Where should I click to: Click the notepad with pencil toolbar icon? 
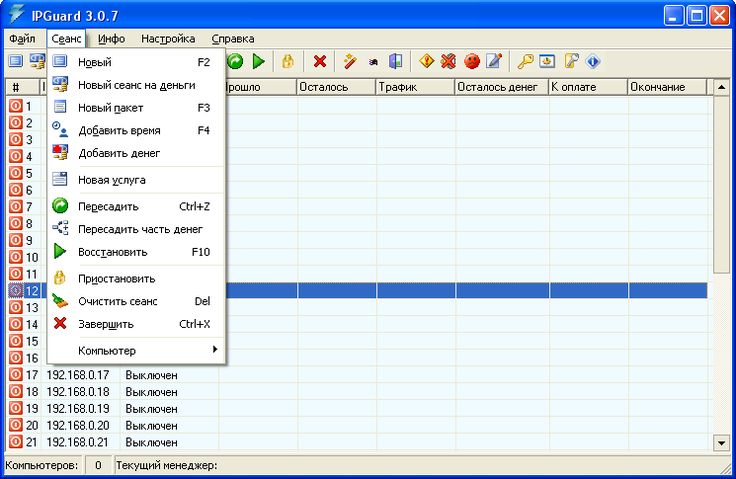point(494,61)
